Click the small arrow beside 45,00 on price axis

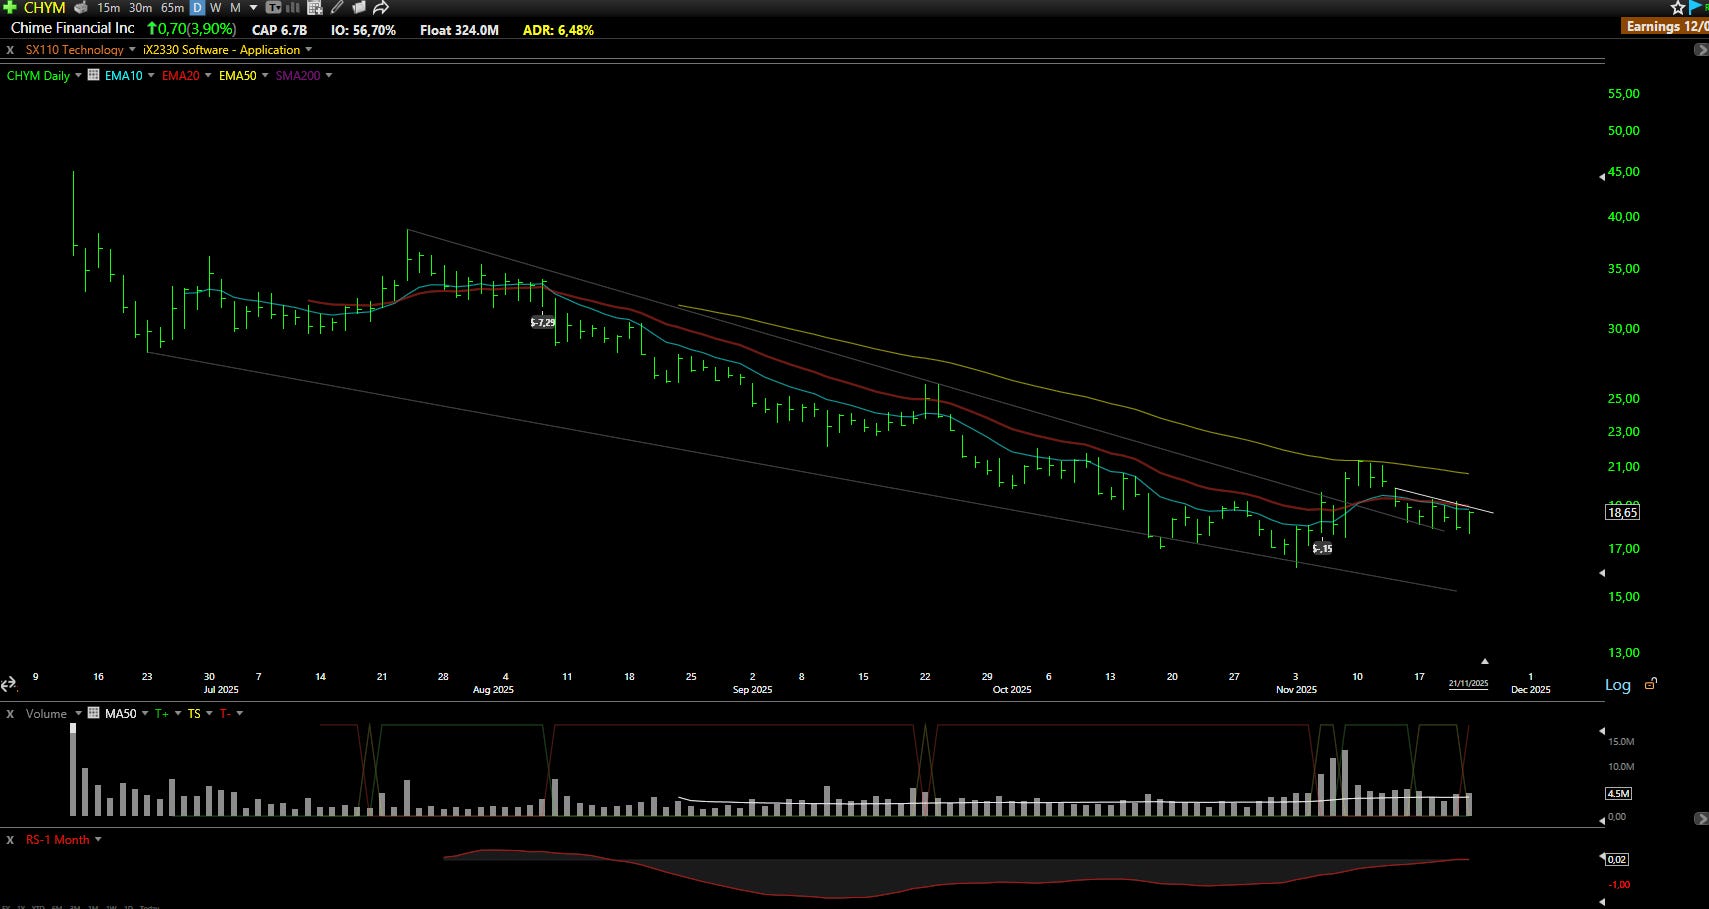pos(1602,176)
